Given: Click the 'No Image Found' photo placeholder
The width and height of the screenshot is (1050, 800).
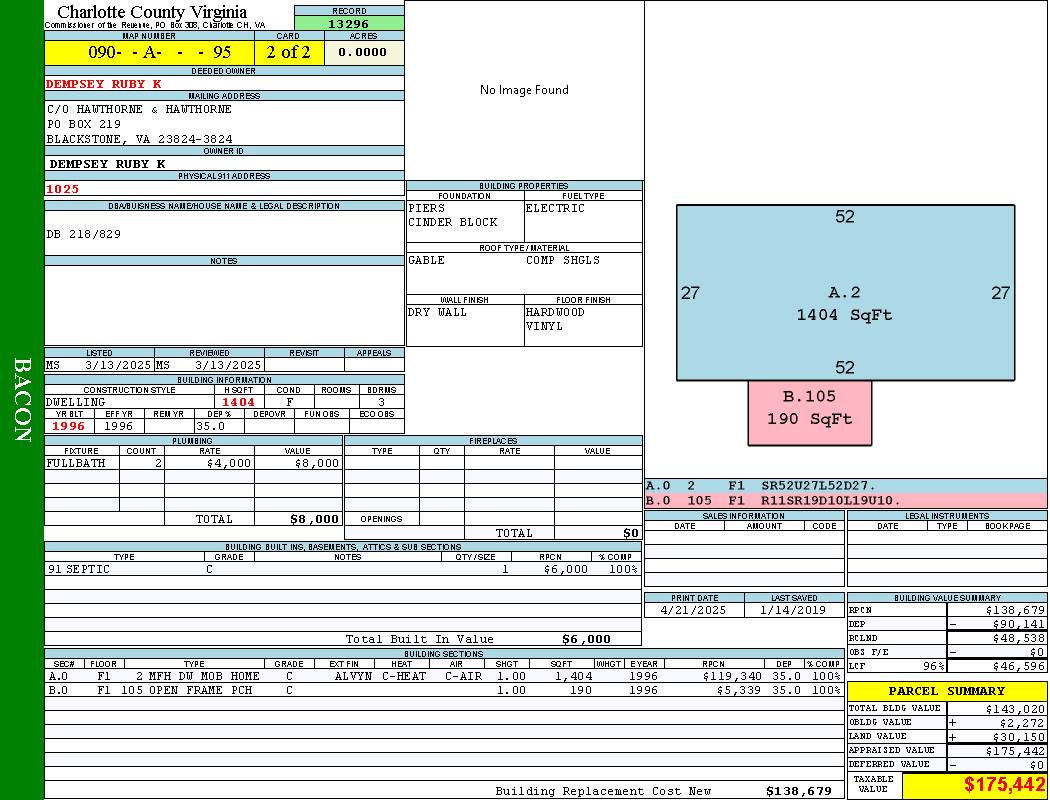Looking at the screenshot, I should pyautogui.click(x=523, y=90).
